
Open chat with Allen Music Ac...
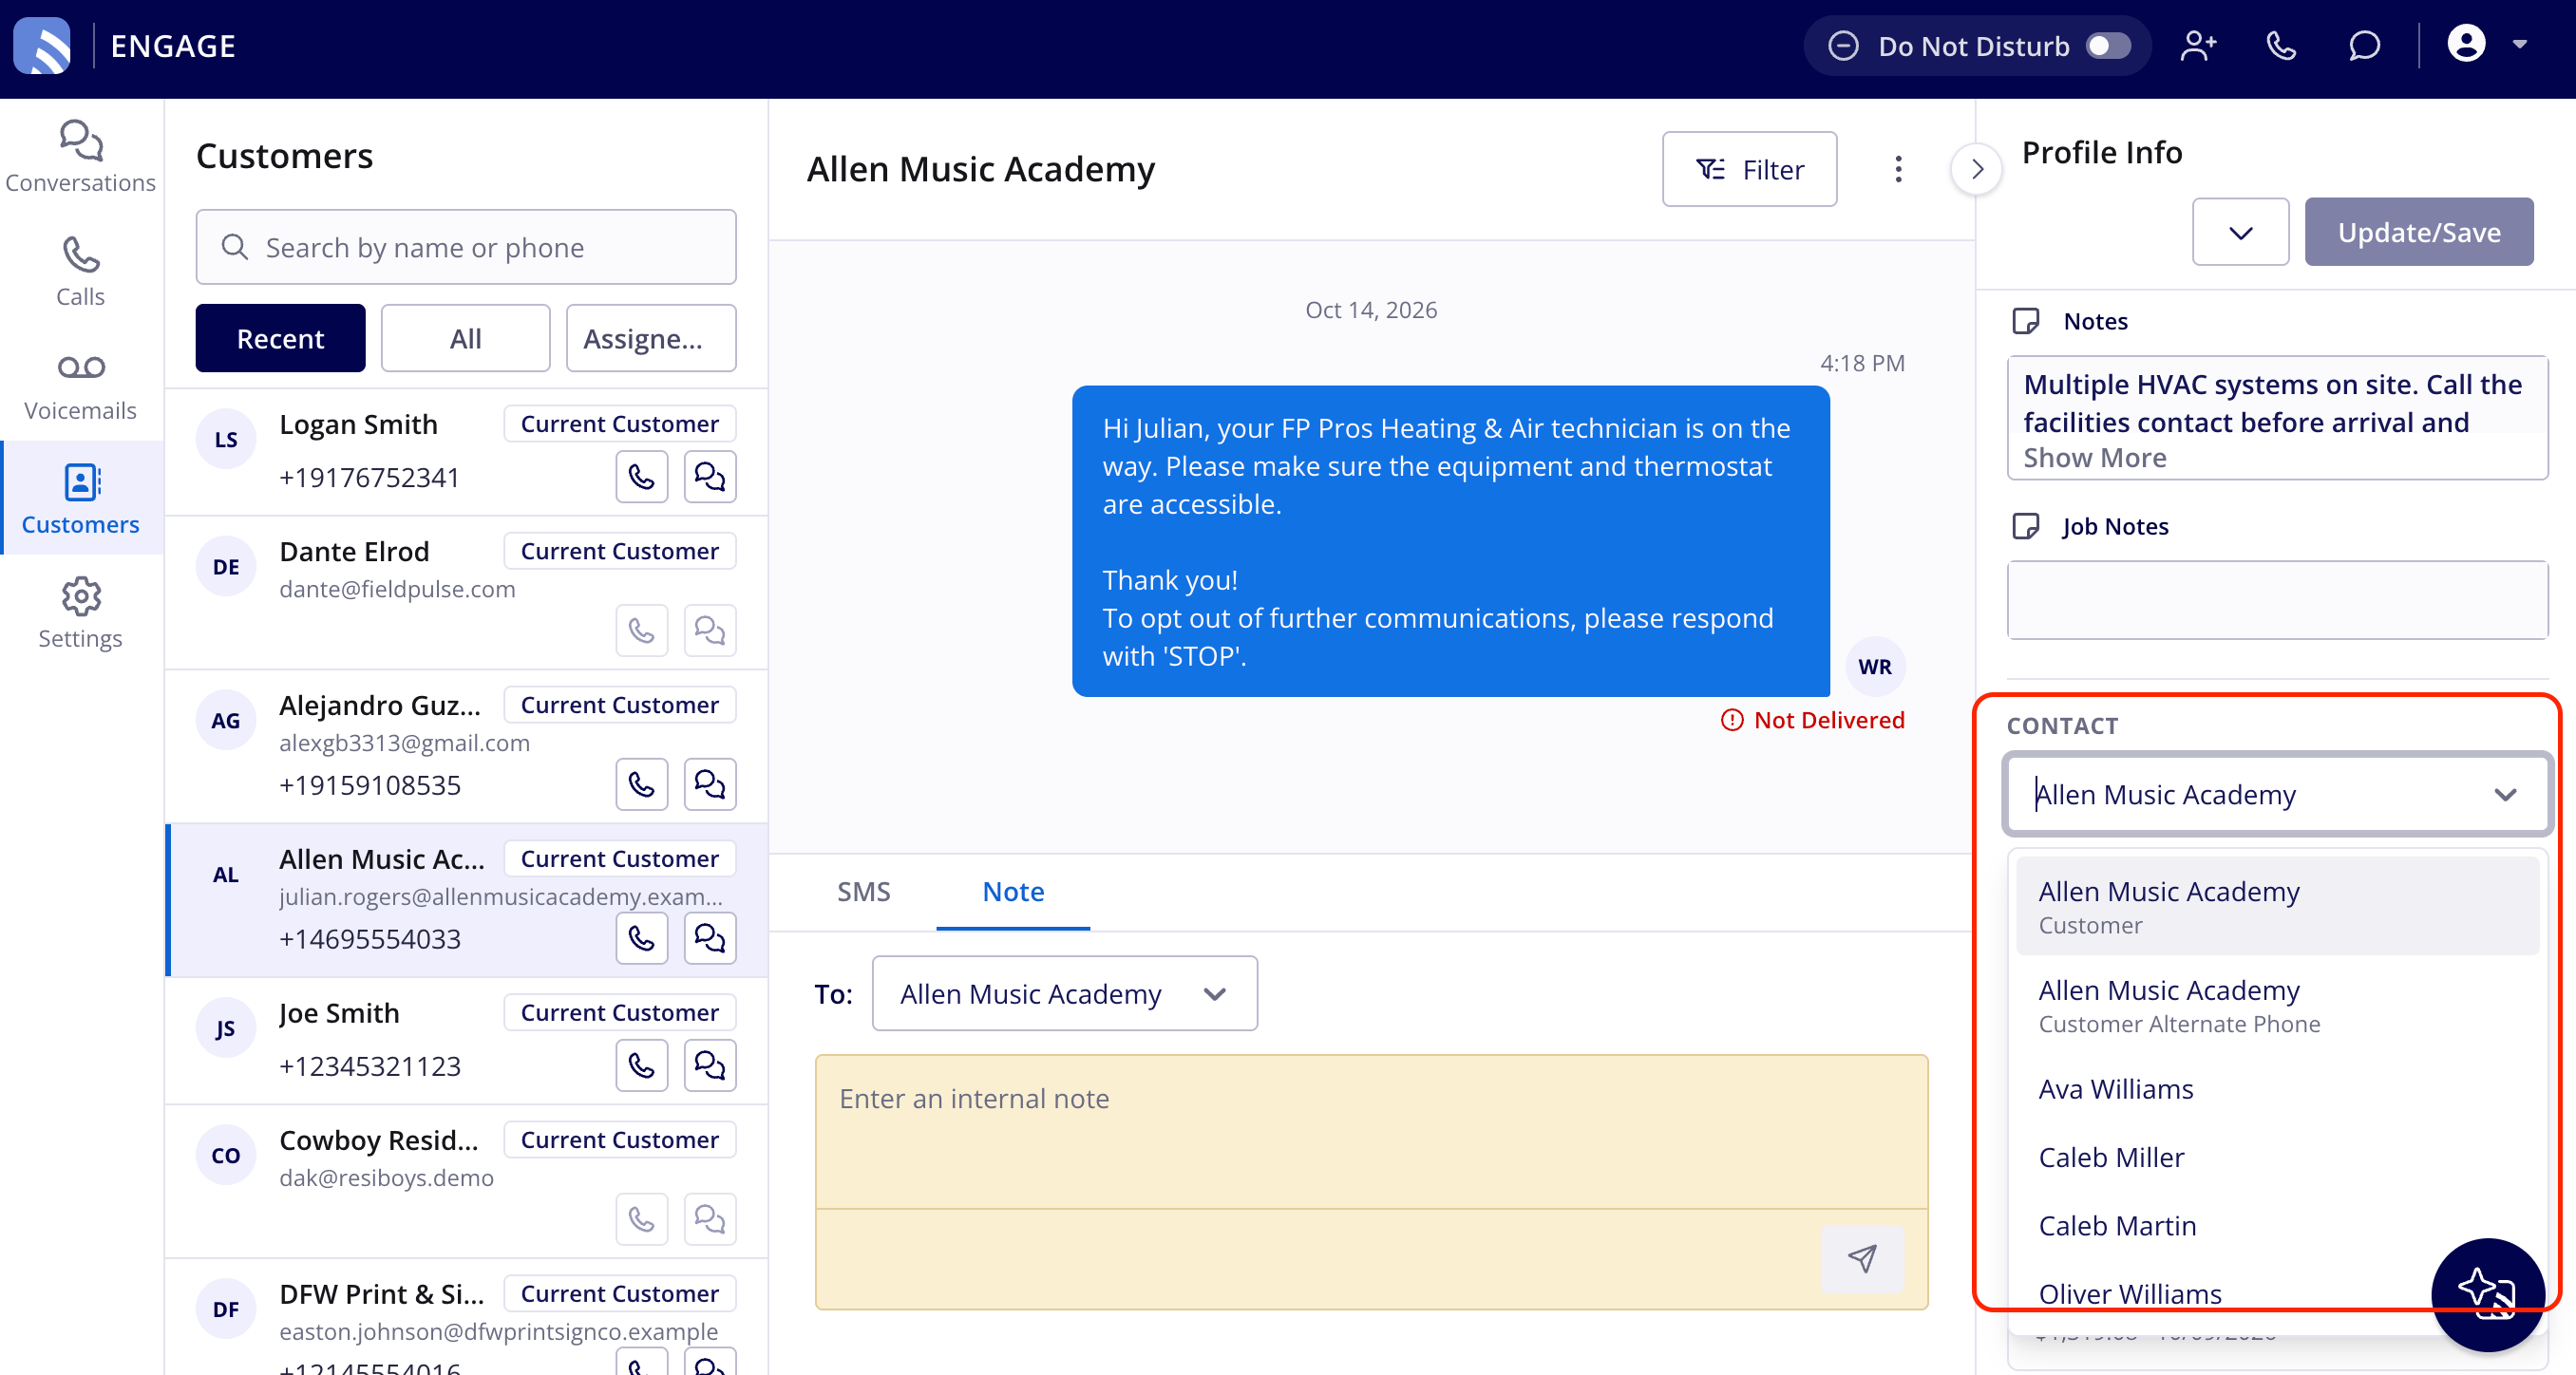click(x=710, y=938)
